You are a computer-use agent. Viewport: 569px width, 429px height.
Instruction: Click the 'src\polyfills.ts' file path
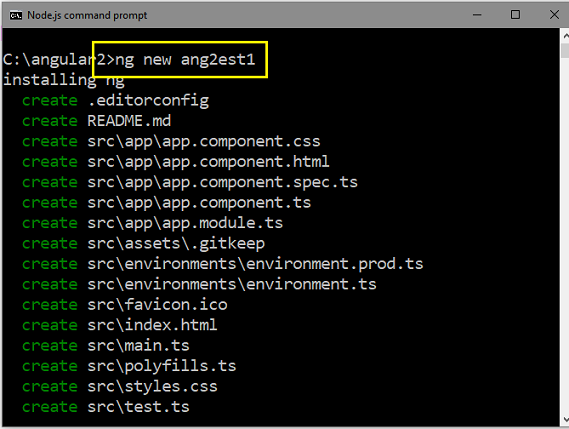[x=162, y=366]
